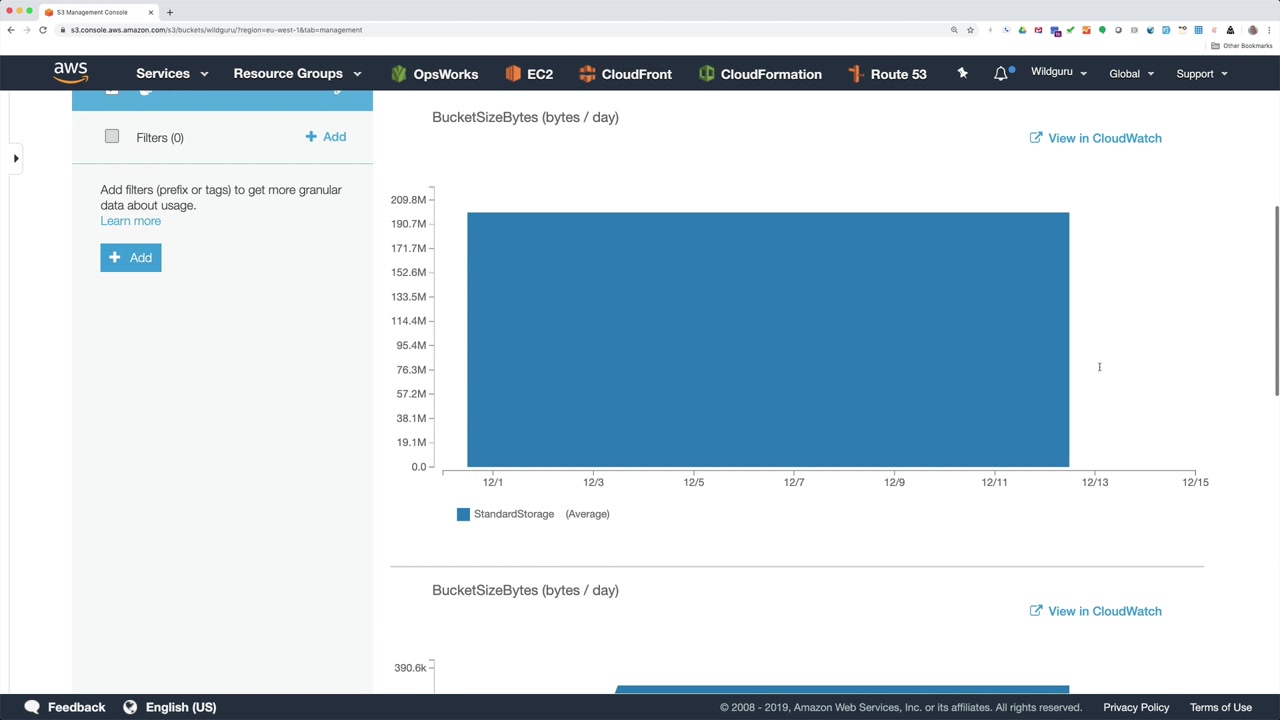Expand the Resource Groups dropdown
Screen dimensions: 1280x720
[x=297, y=74]
